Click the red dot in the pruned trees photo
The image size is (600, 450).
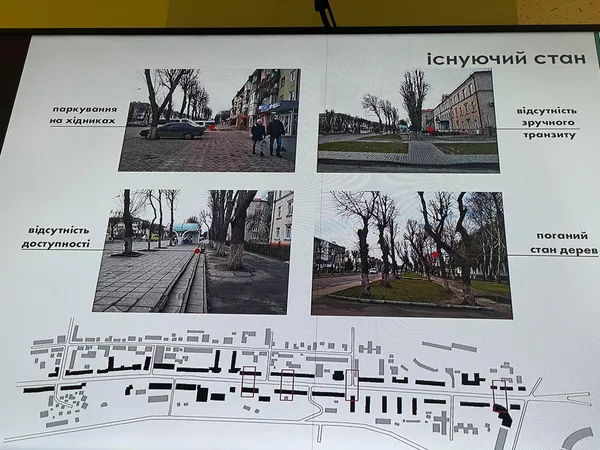pos(435,254)
